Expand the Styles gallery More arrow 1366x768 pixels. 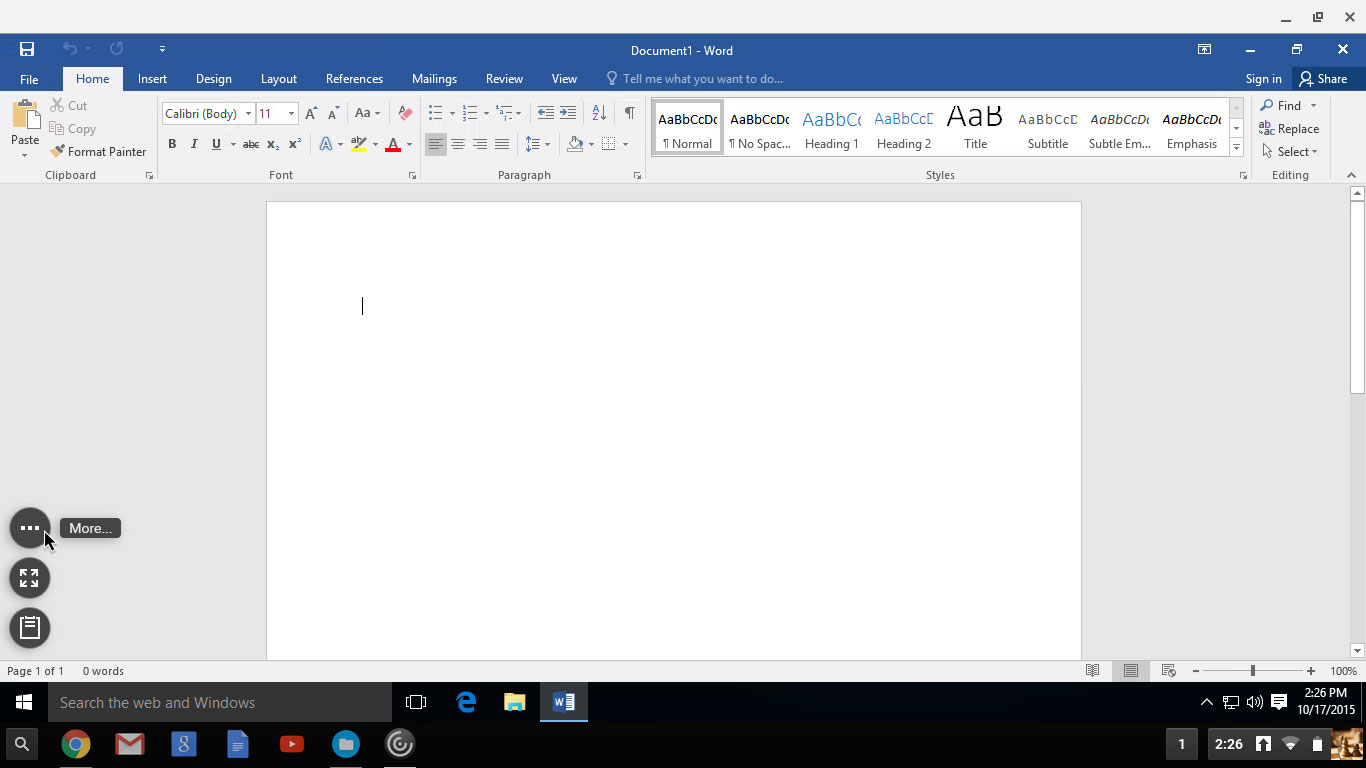(x=1237, y=148)
